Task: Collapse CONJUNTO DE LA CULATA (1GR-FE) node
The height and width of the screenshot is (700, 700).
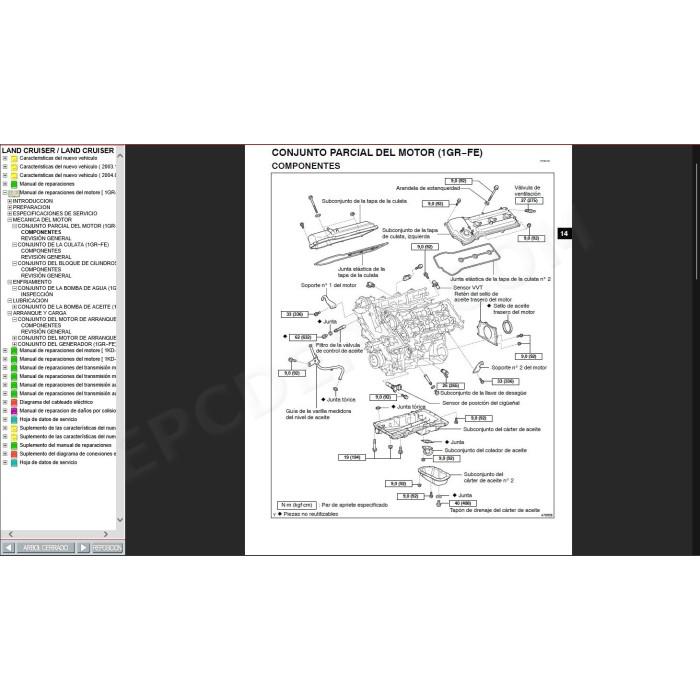Action: pyautogui.click(x=15, y=245)
